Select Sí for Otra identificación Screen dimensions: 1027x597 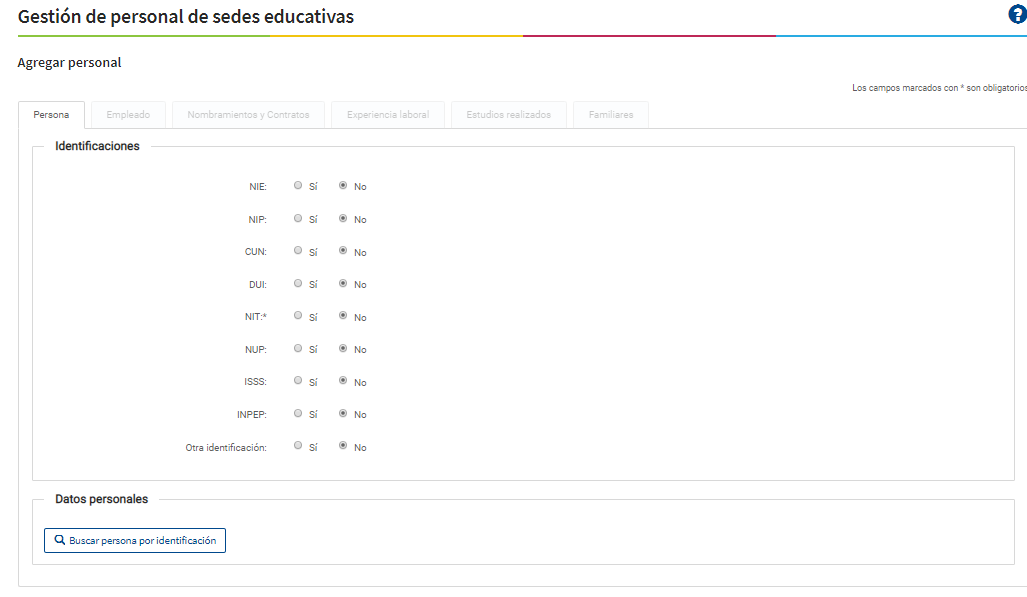(298, 446)
